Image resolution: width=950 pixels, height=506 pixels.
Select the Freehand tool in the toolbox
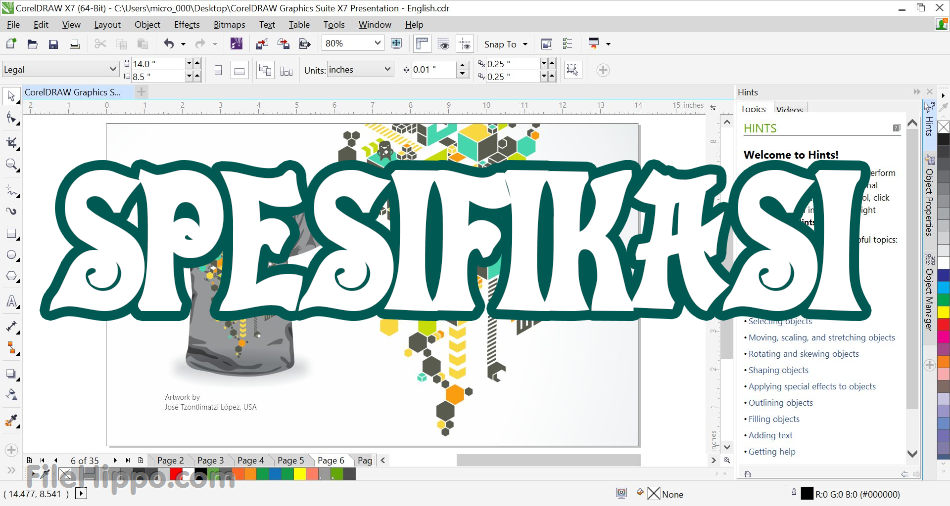pyautogui.click(x=11, y=190)
